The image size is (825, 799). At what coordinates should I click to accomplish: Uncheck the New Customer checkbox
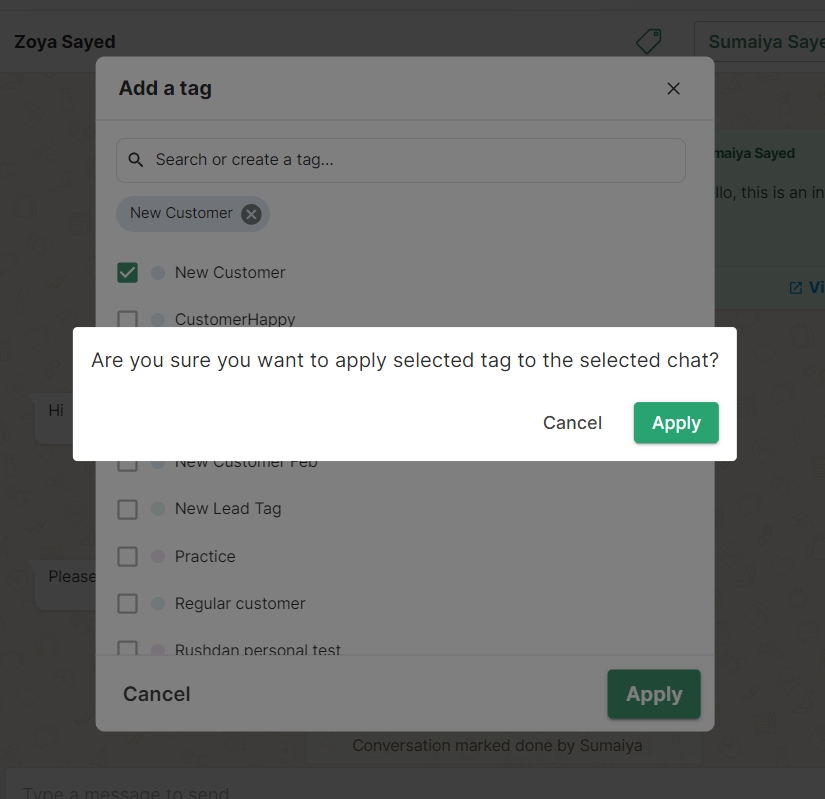click(127, 273)
